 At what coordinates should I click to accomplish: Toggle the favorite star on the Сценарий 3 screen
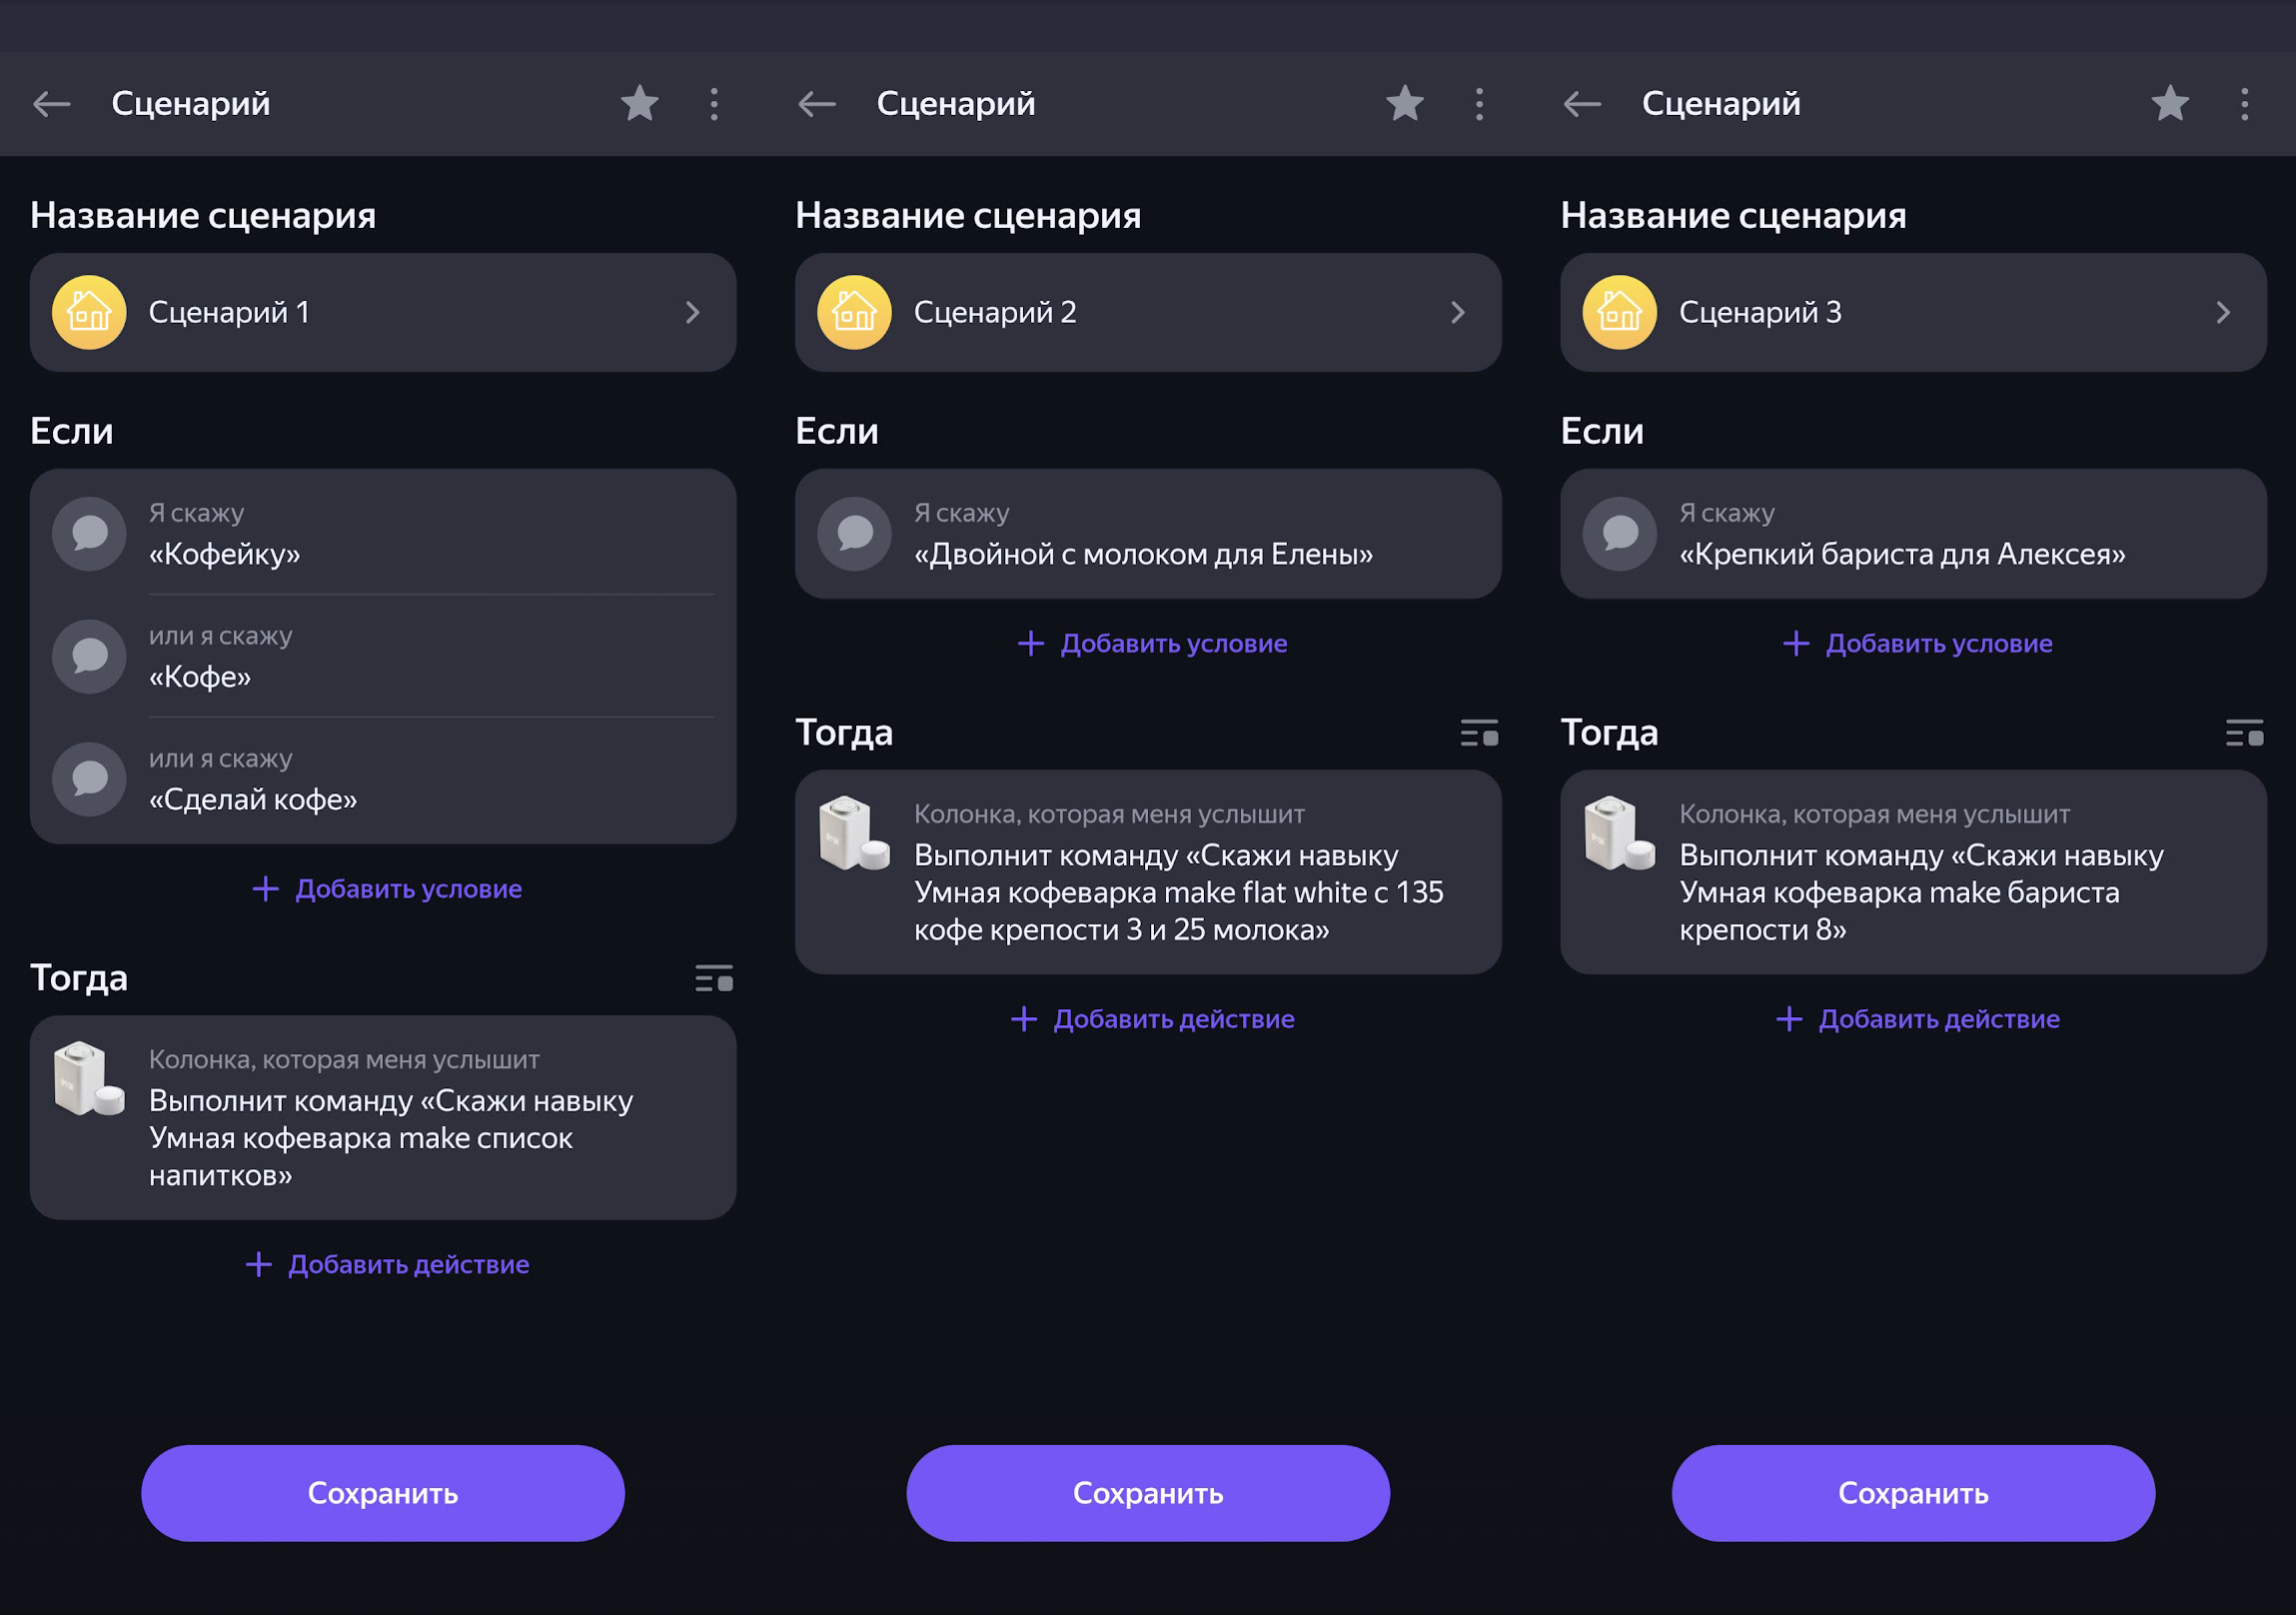click(x=2169, y=104)
